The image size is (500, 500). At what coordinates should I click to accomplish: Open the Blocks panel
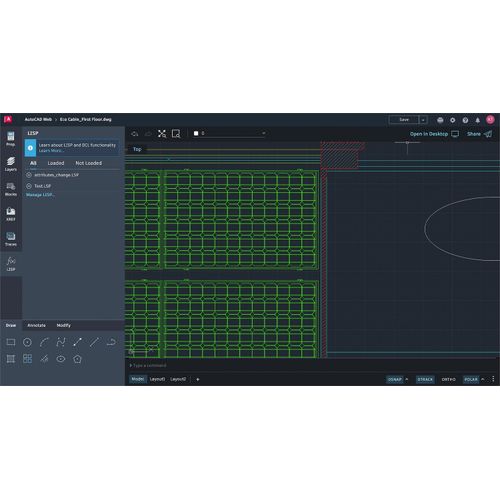coord(11,189)
